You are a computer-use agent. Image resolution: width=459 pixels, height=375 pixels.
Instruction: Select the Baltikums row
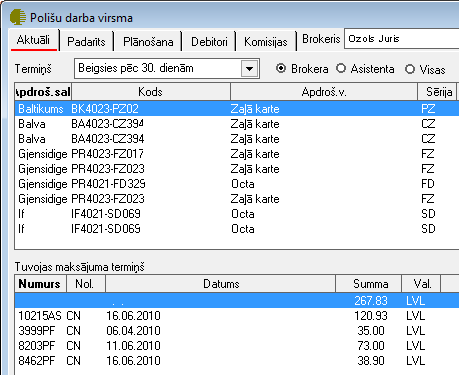click(x=237, y=109)
